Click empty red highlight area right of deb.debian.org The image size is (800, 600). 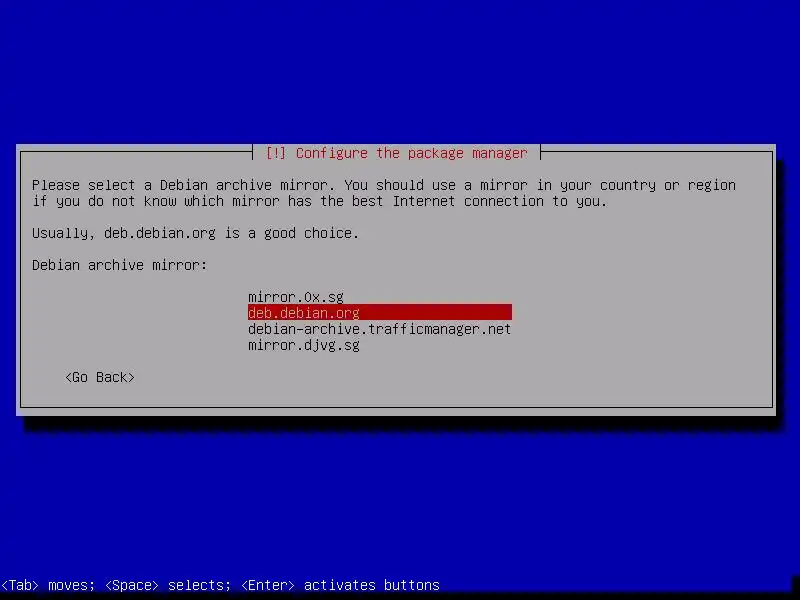pos(436,312)
